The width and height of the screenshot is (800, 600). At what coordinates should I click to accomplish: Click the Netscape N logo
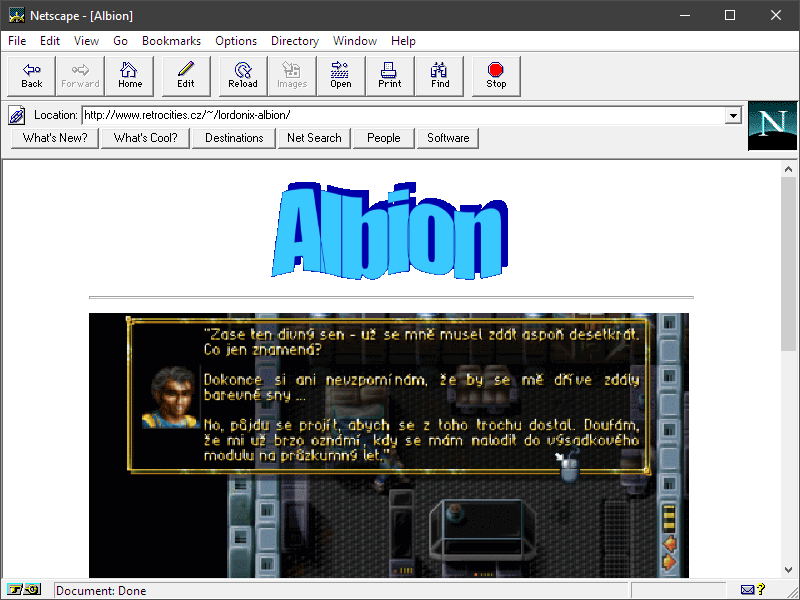tap(772, 125)
